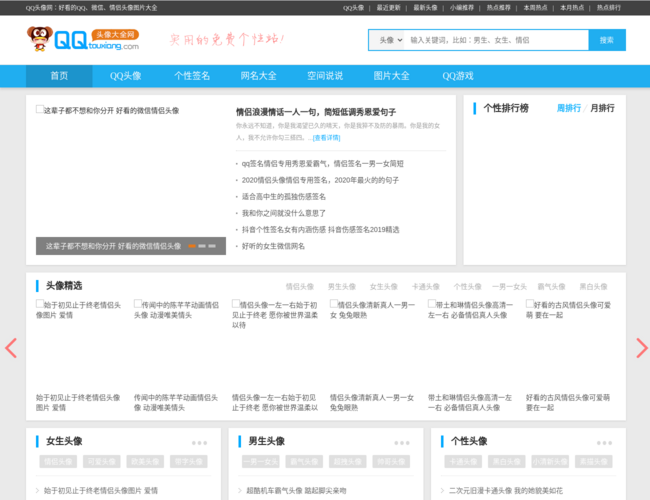Viewport: 650px width, 500px height.
Task: Click the 小编推荐 link in the top bar
Action: pyautogui.click(x=462, y=7)
